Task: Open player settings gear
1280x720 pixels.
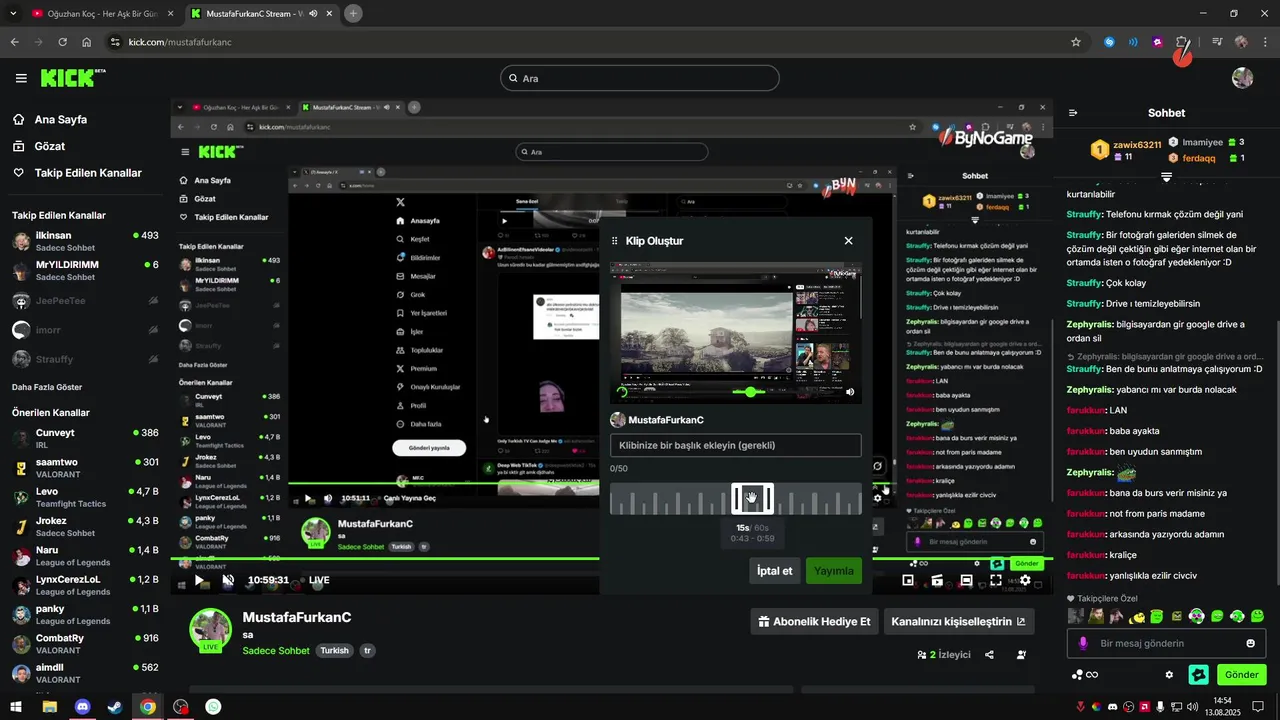Action: [x=1025, y=580]
